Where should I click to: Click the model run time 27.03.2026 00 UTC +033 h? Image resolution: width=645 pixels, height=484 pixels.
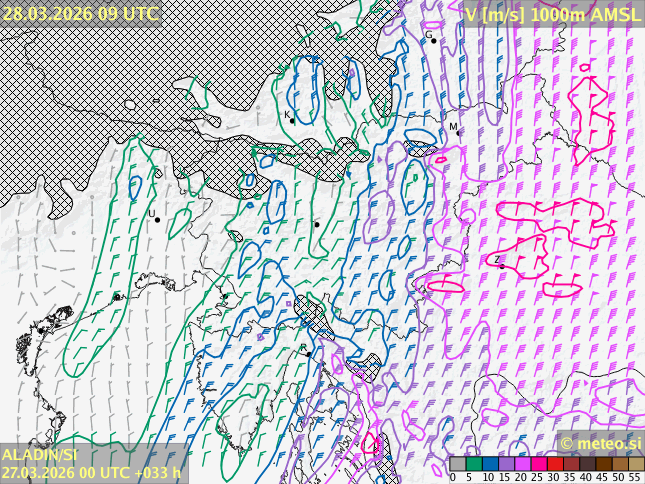point(91,472)
